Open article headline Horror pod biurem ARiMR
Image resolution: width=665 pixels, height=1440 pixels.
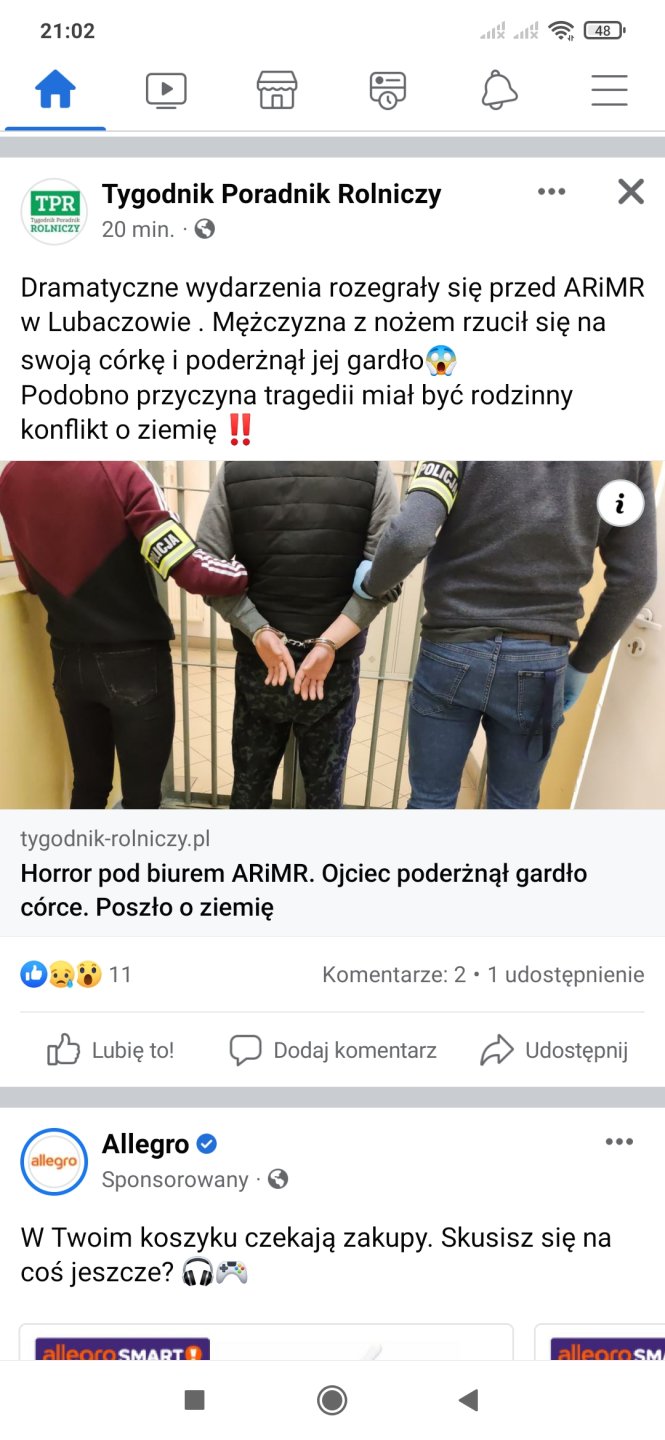304,890
